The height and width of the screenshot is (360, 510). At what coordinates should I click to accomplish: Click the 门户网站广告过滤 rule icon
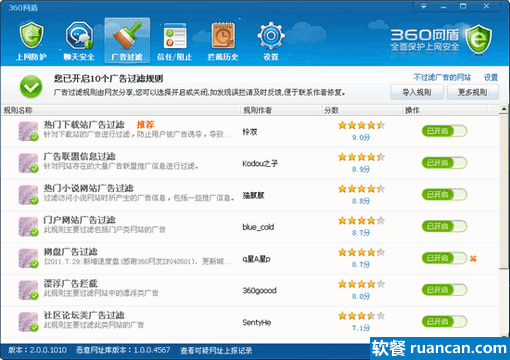pyautogui.click(x=28, y=227)
